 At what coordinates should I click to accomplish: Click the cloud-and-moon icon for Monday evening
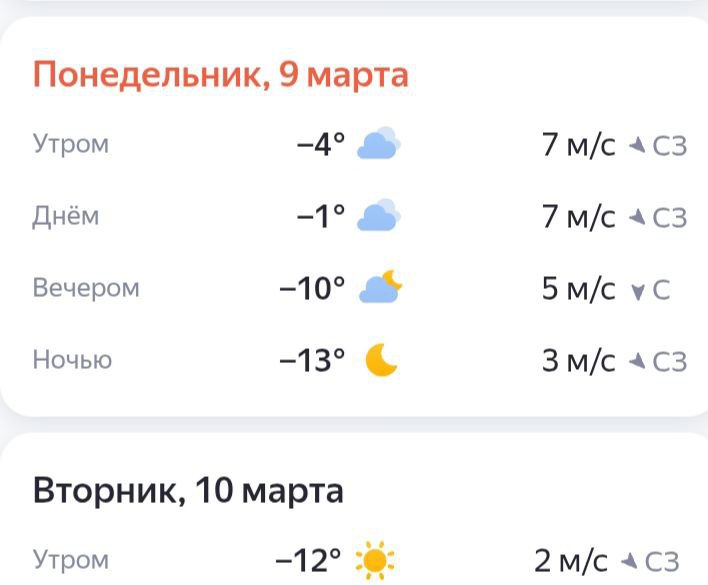coord(380,288)
